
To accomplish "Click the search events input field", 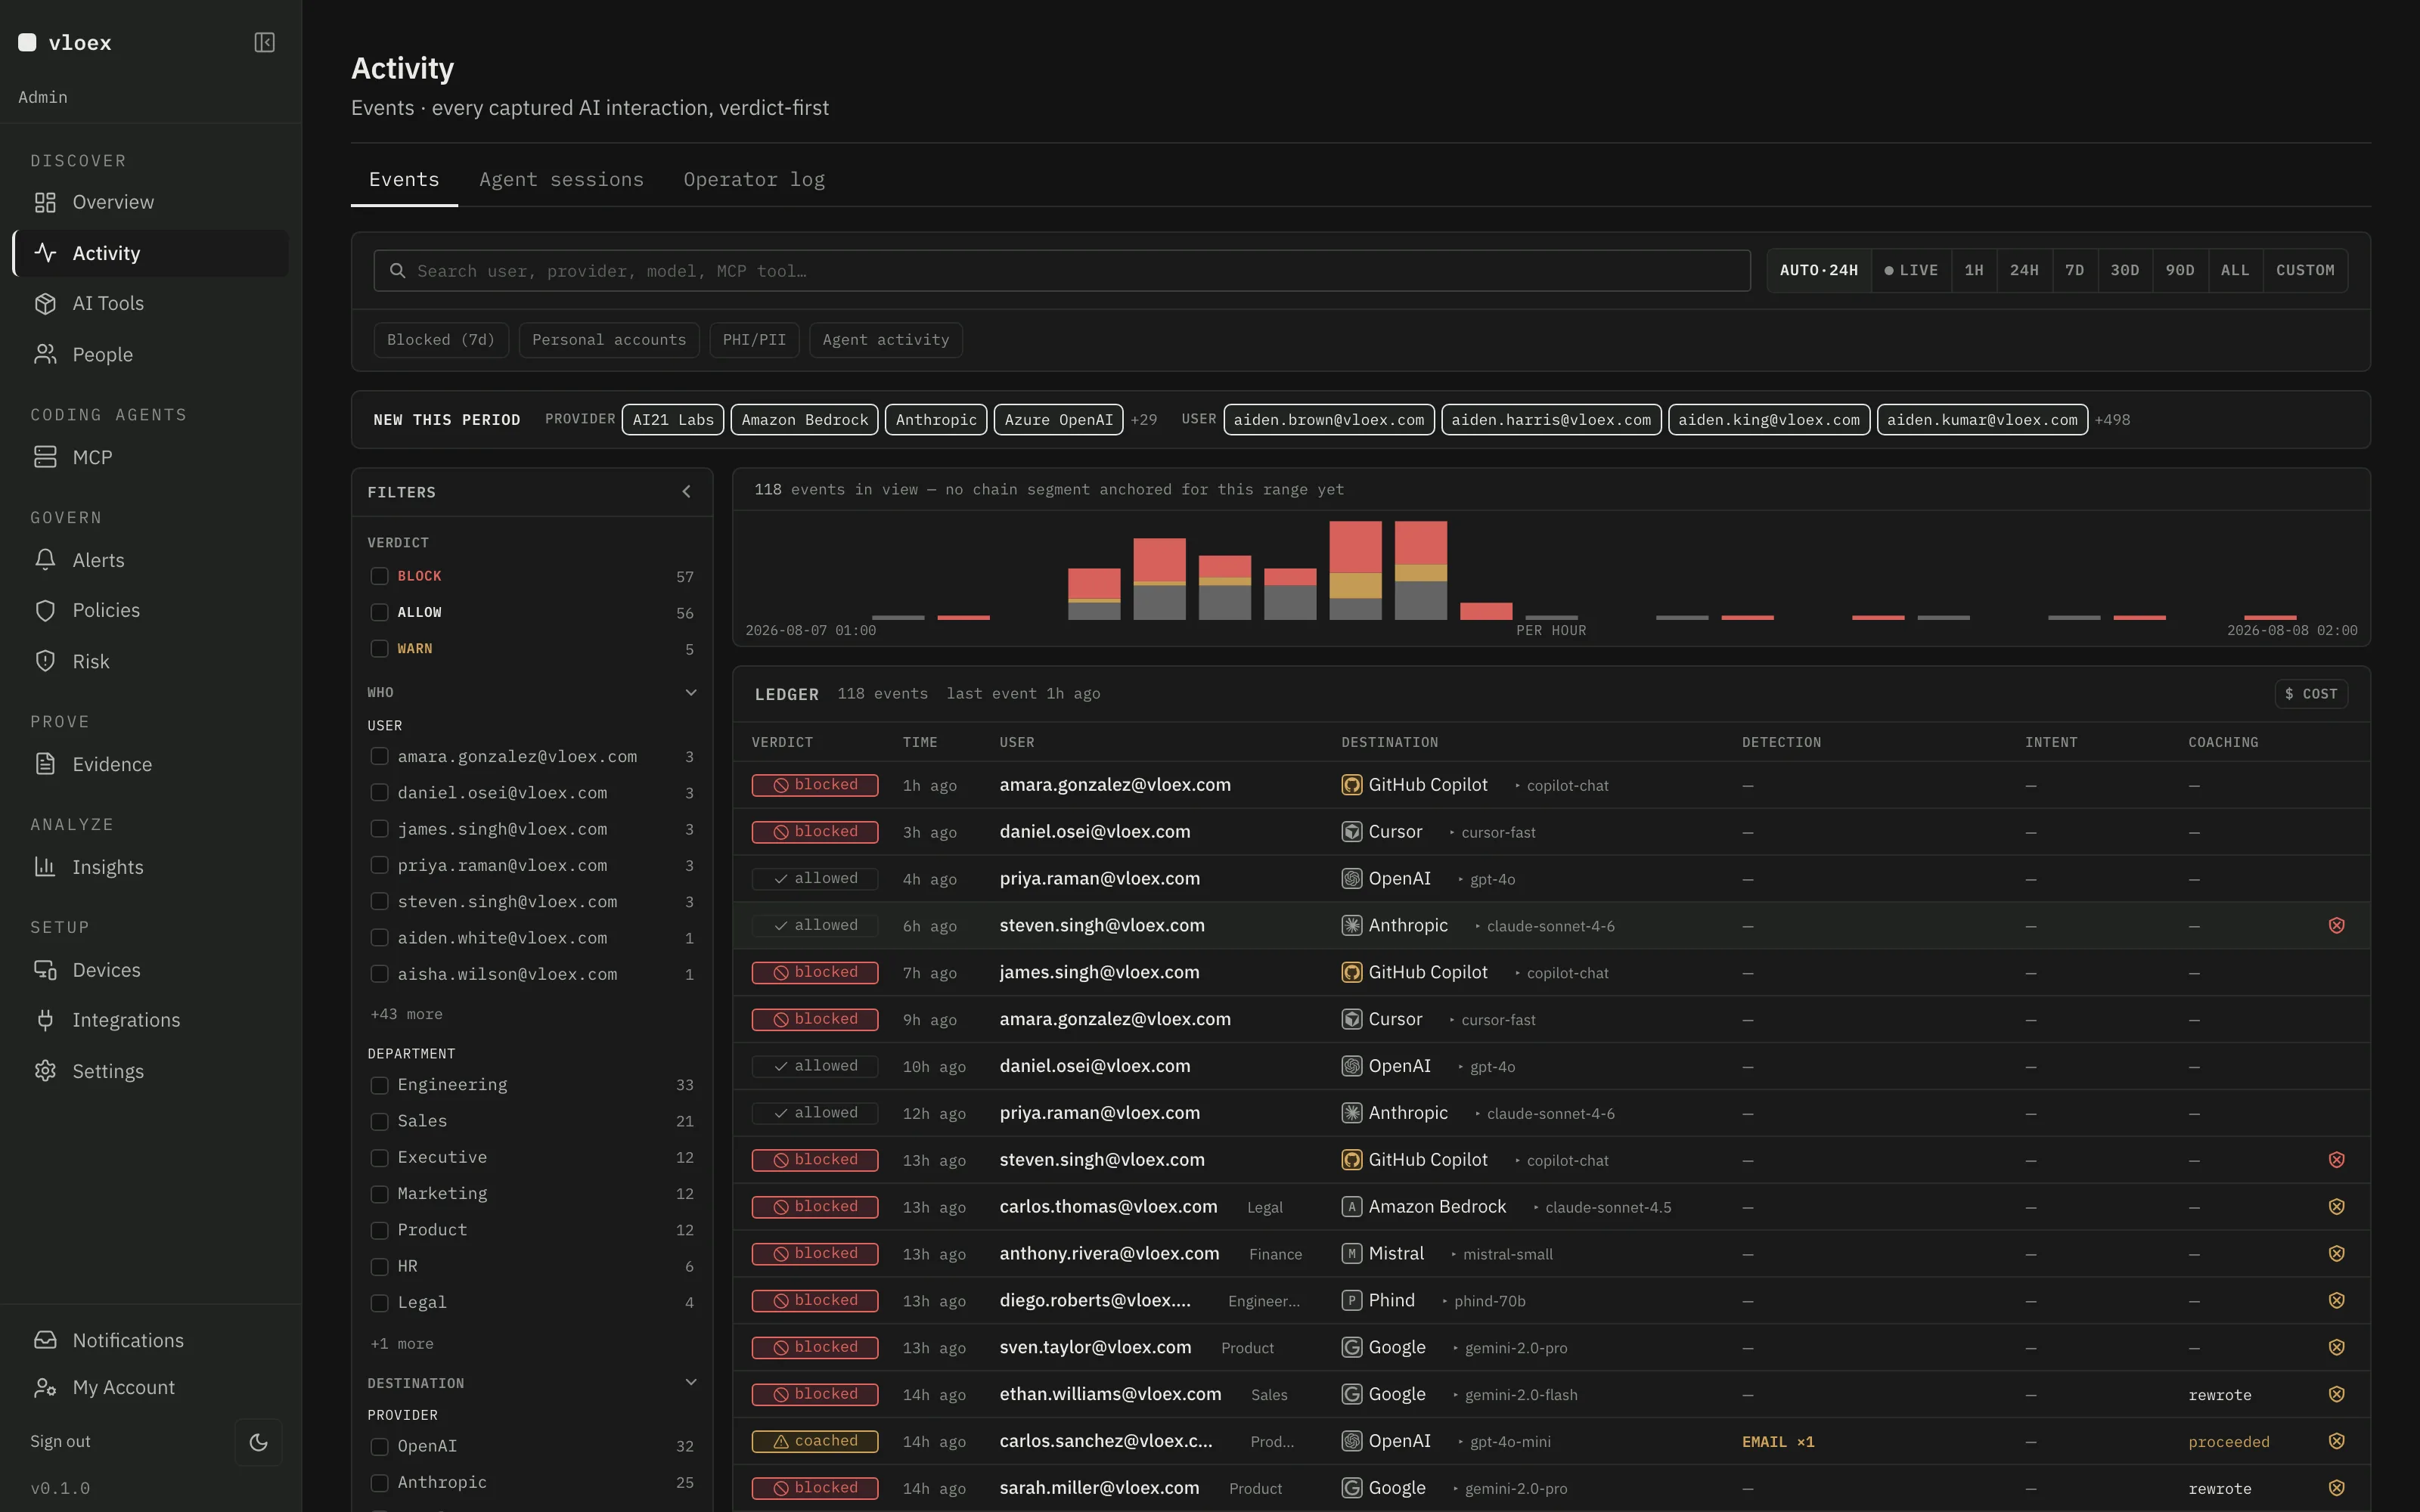I will point(1062,271).
